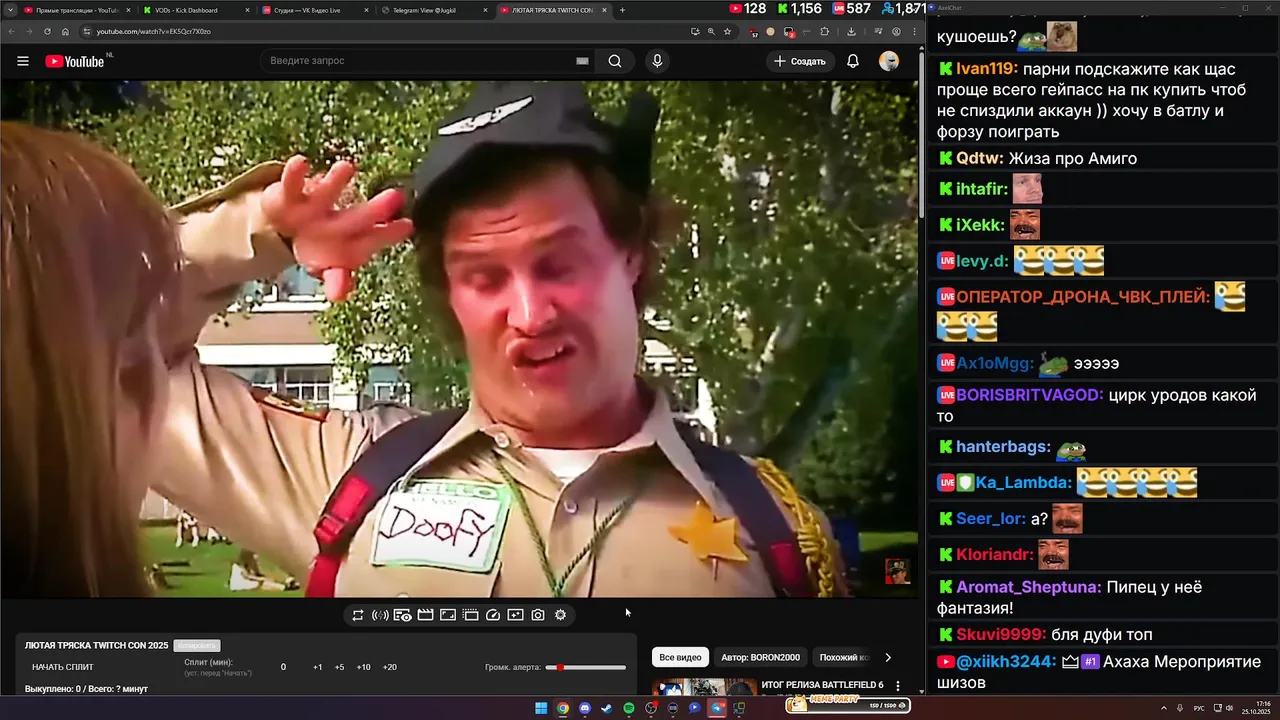Open Spotify from the taskbar
1280x720 pixels.
click(x=629, y=708)
